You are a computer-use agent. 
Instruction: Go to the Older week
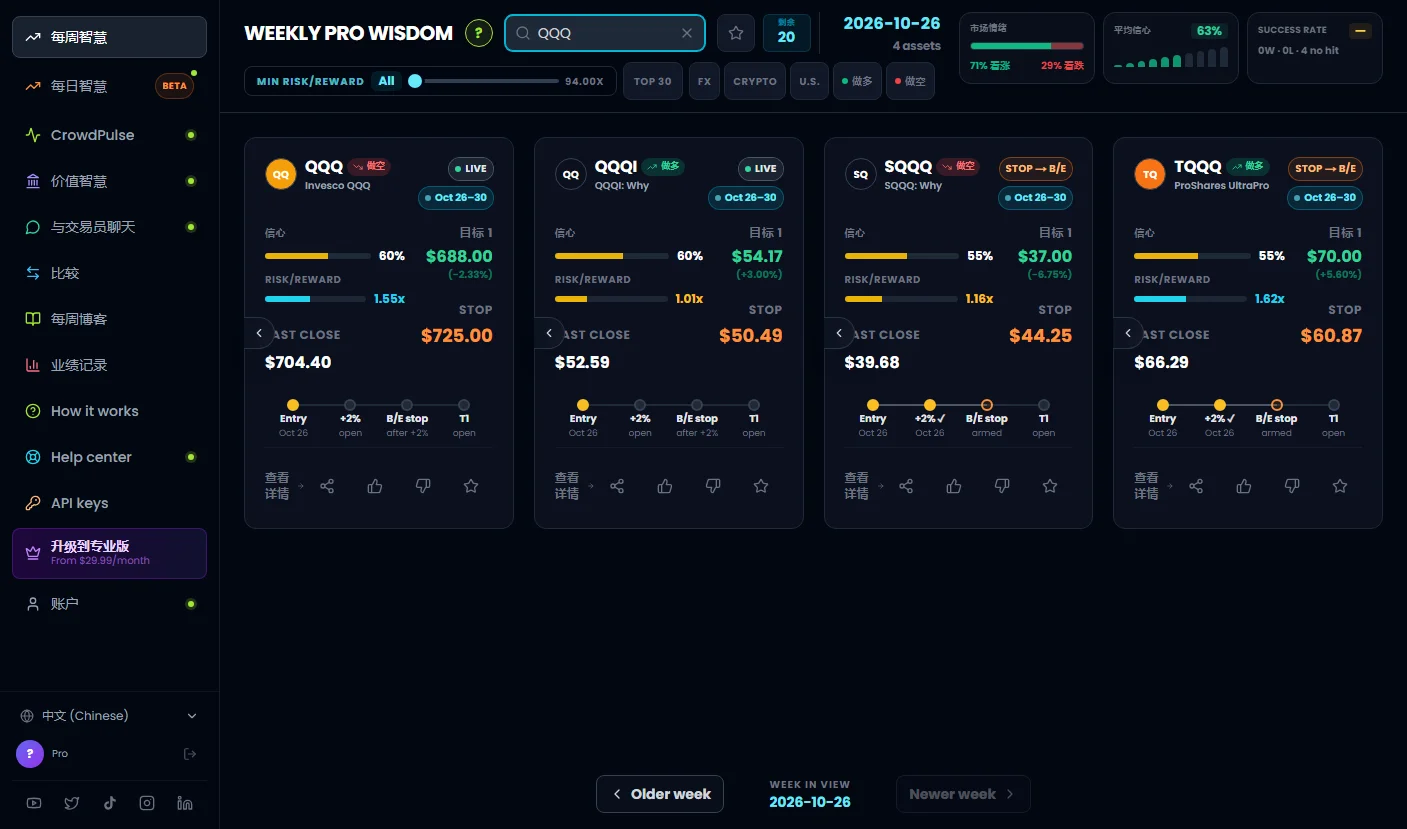[660, 794]
